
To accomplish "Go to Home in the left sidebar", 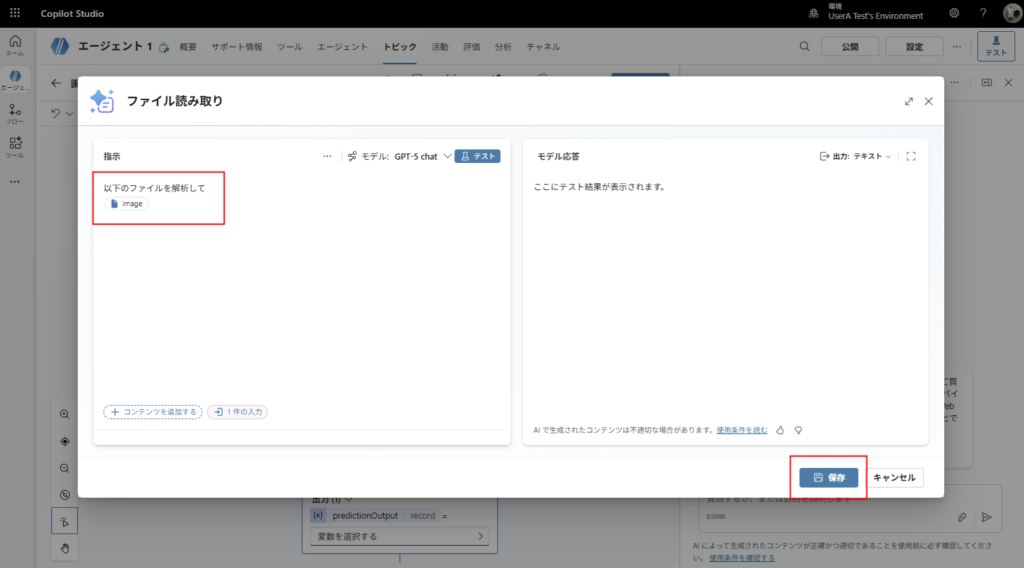I will click(15, 45).
